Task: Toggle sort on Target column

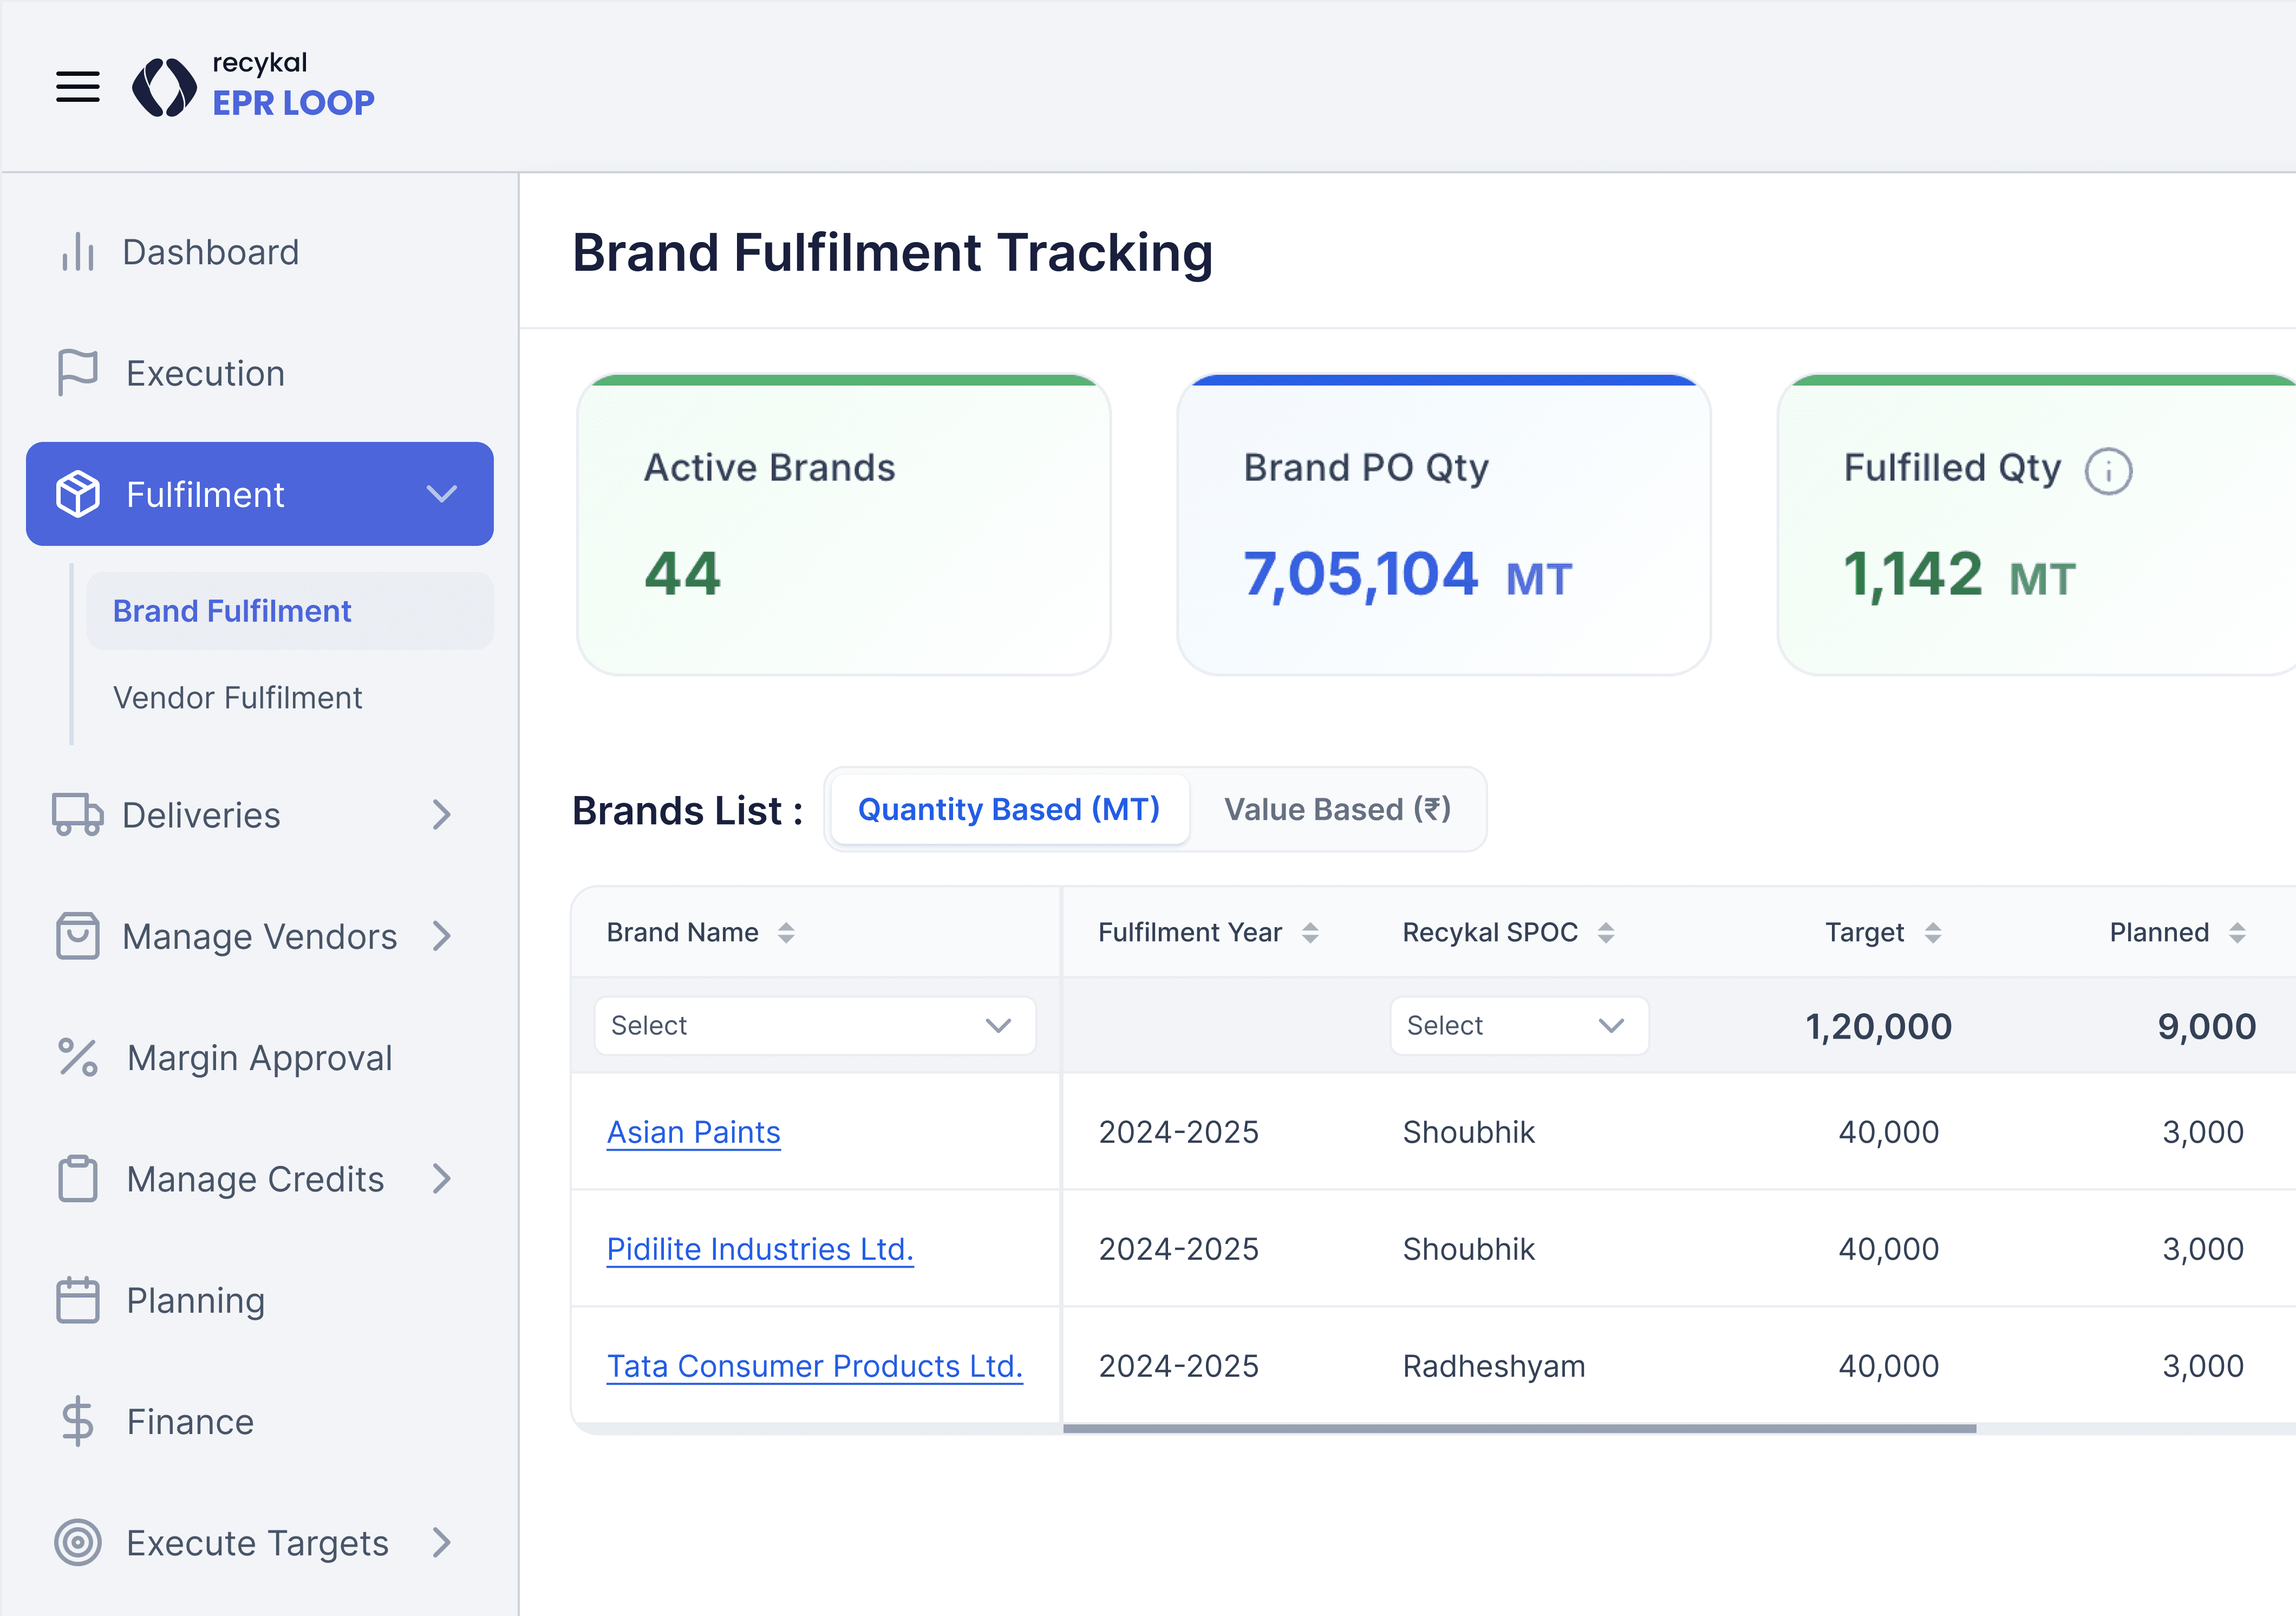Action: coord(1933,933)
